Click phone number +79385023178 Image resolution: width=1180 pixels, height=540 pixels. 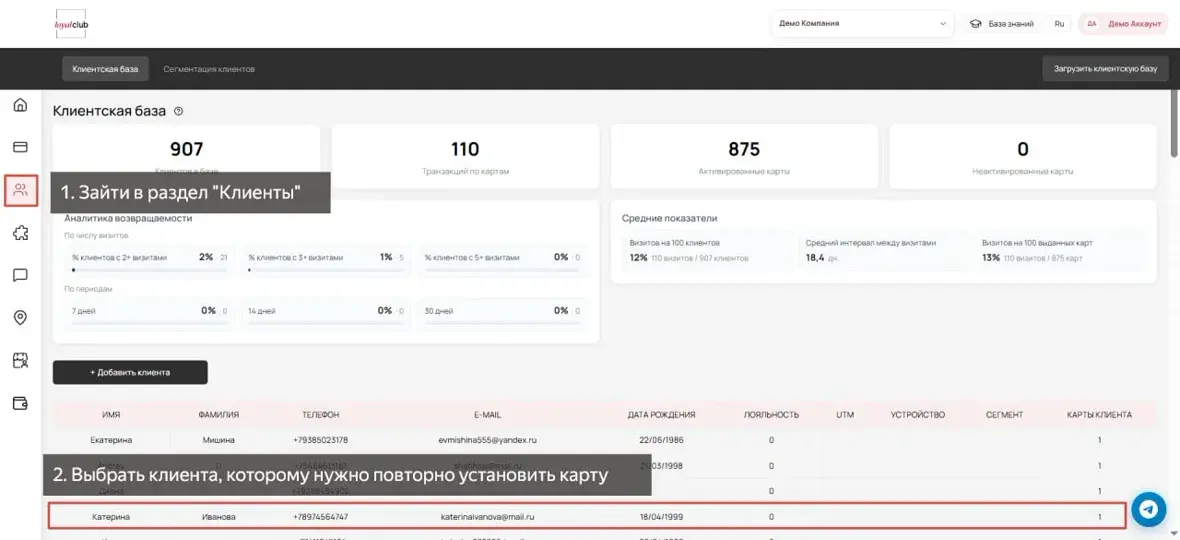pos(321,439)
